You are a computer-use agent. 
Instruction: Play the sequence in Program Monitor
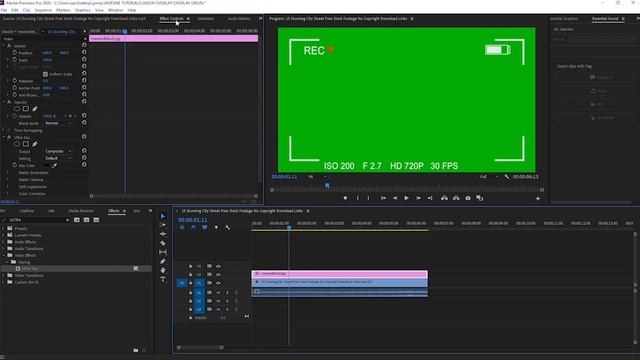[x=406, y=198]
